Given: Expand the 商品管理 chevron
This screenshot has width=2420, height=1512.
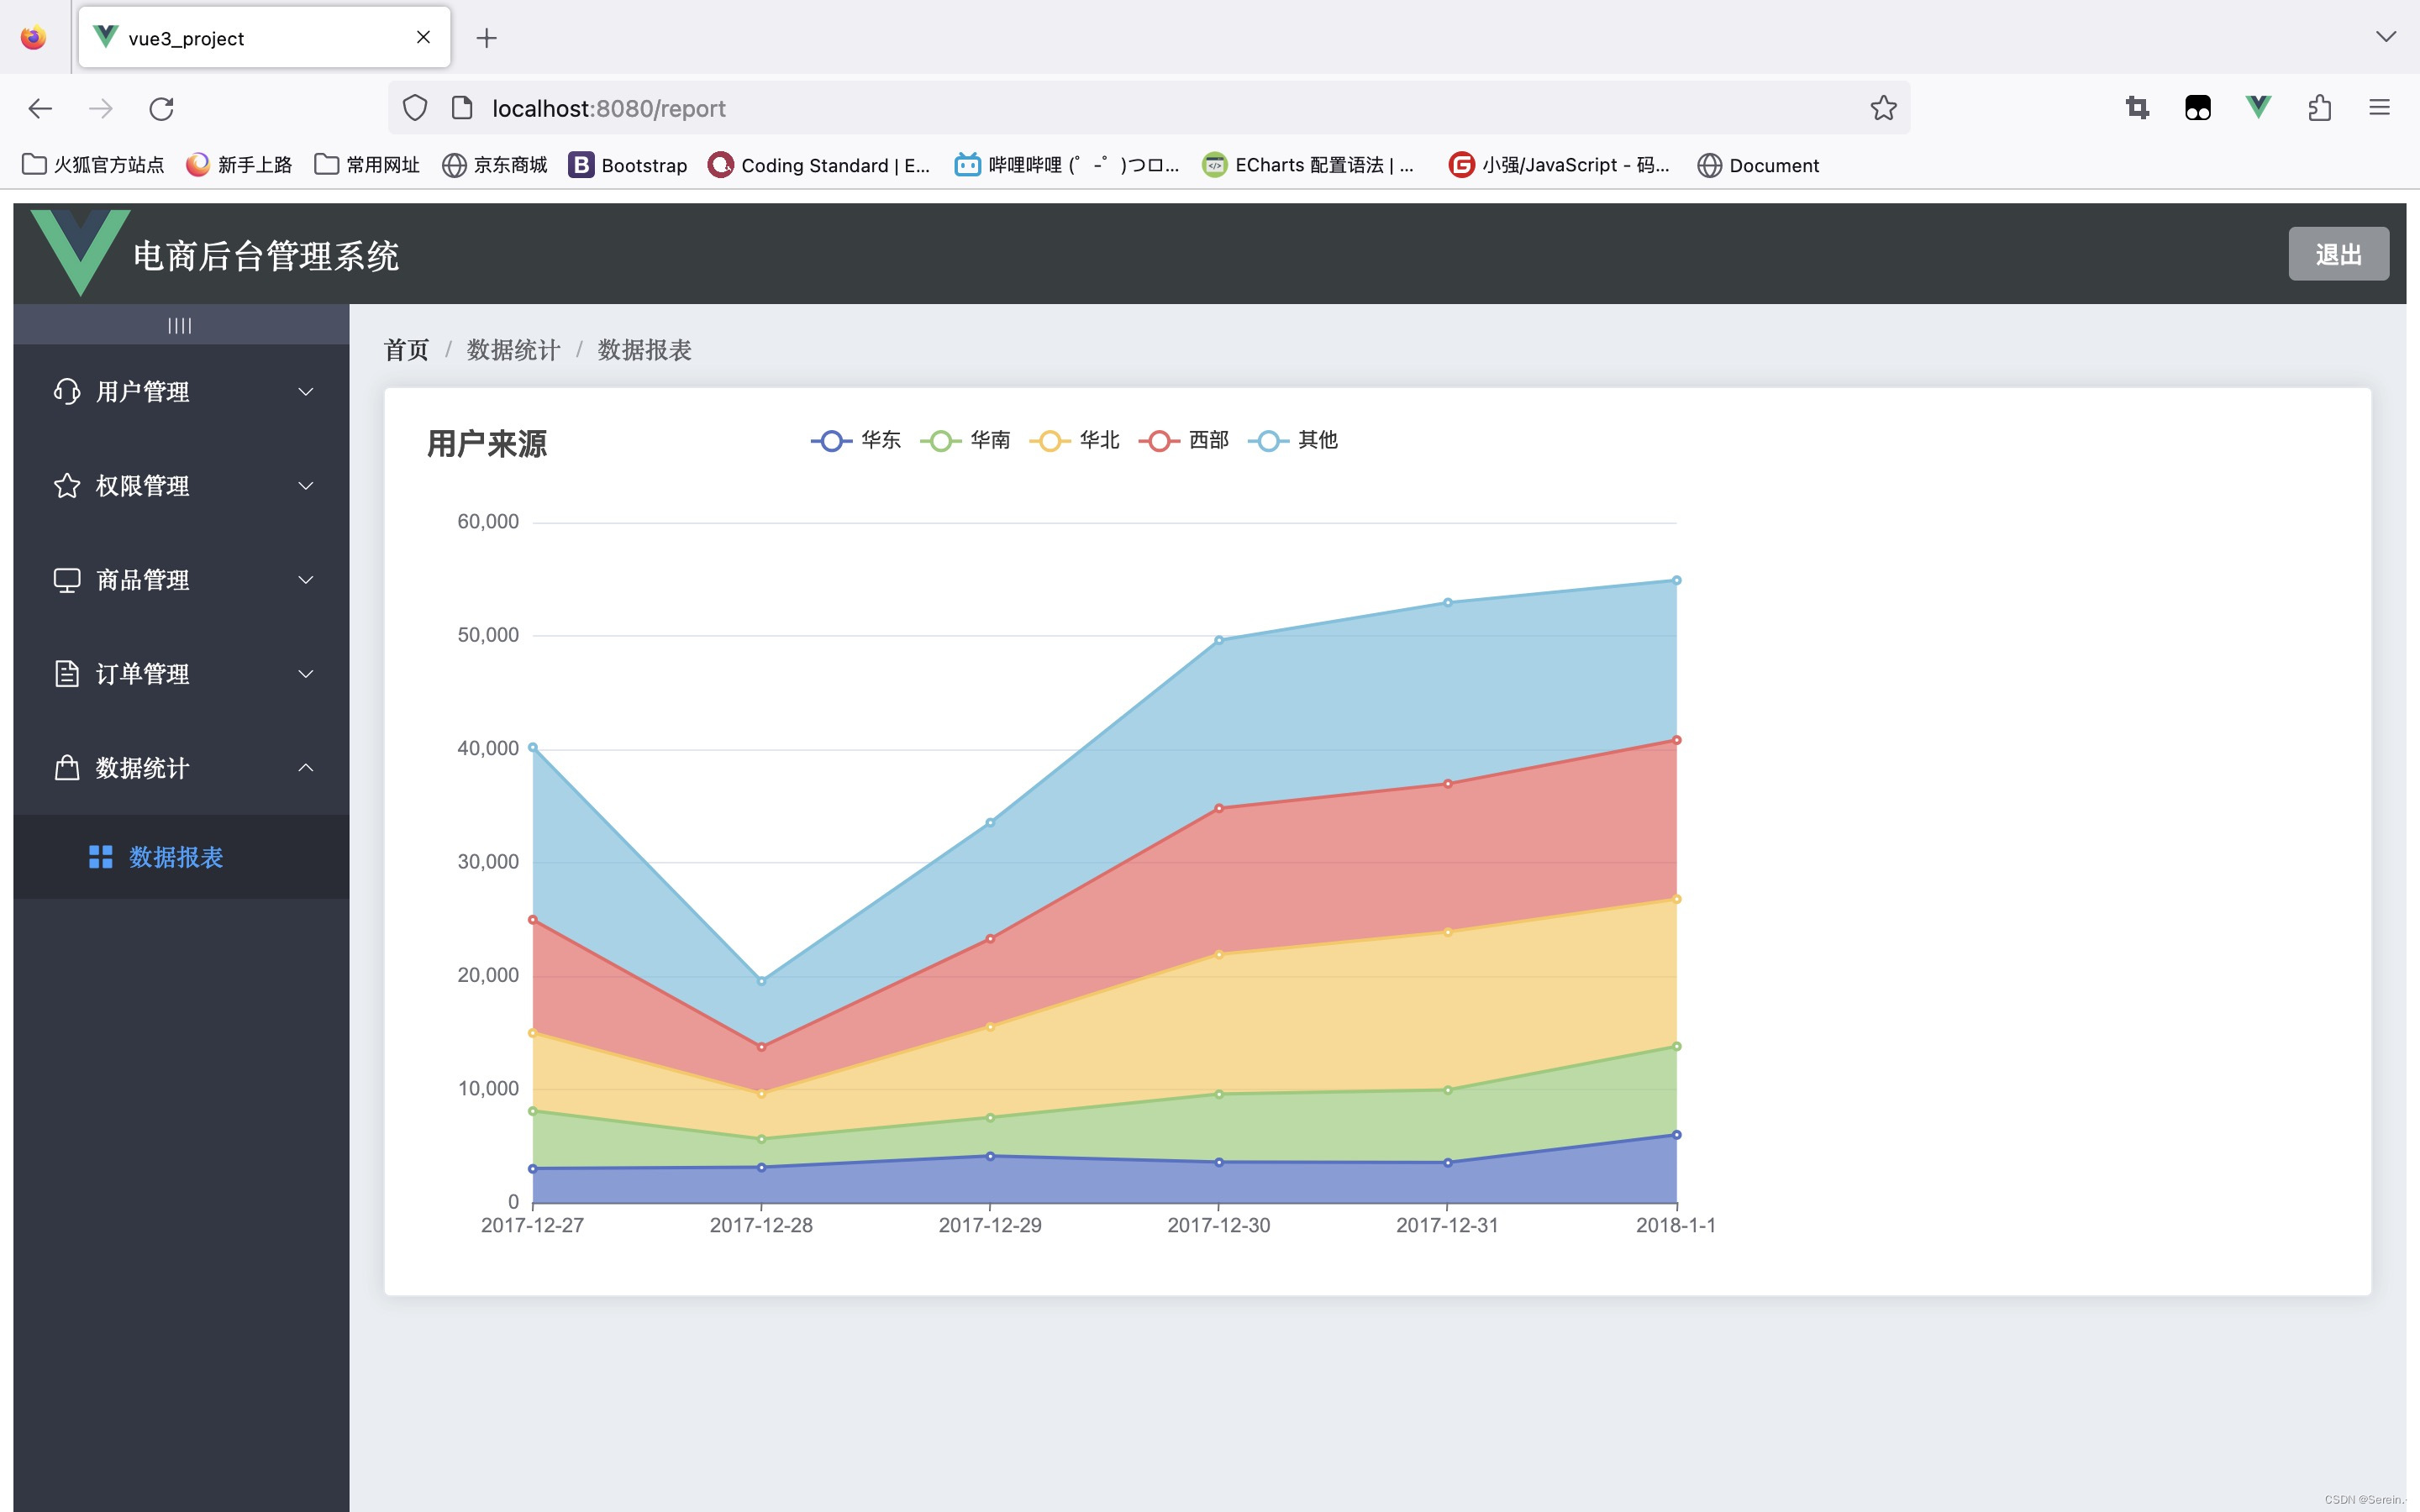Looking at the screenshot, I should (306, 580).
